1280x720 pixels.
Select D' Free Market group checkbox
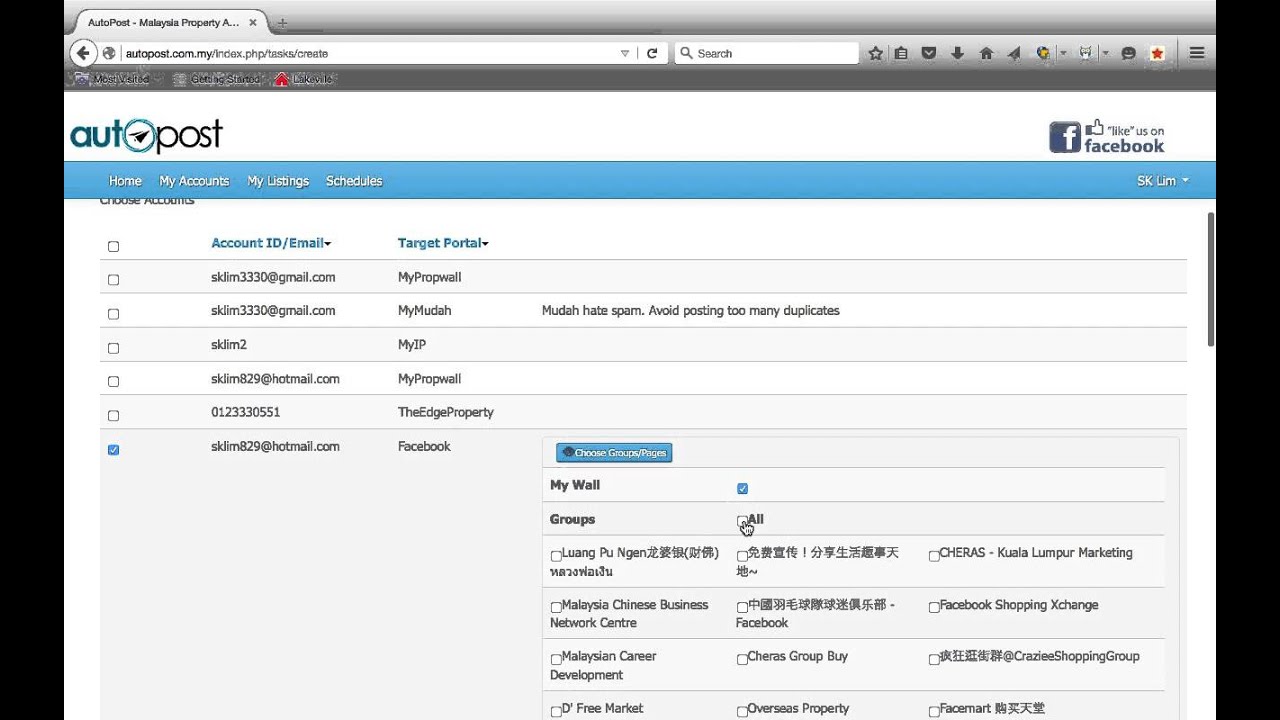point(556,711)
